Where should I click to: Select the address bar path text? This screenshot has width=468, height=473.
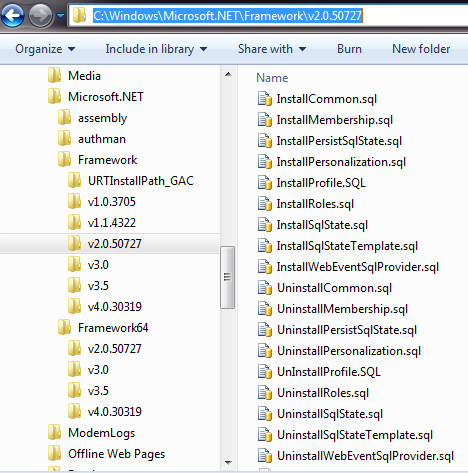(x=228, y=16)
